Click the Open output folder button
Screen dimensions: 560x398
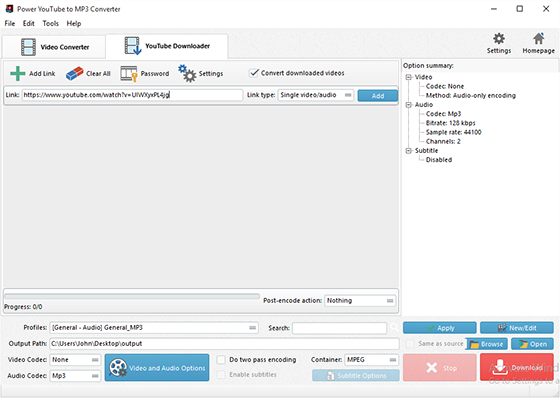click(532, 344)
